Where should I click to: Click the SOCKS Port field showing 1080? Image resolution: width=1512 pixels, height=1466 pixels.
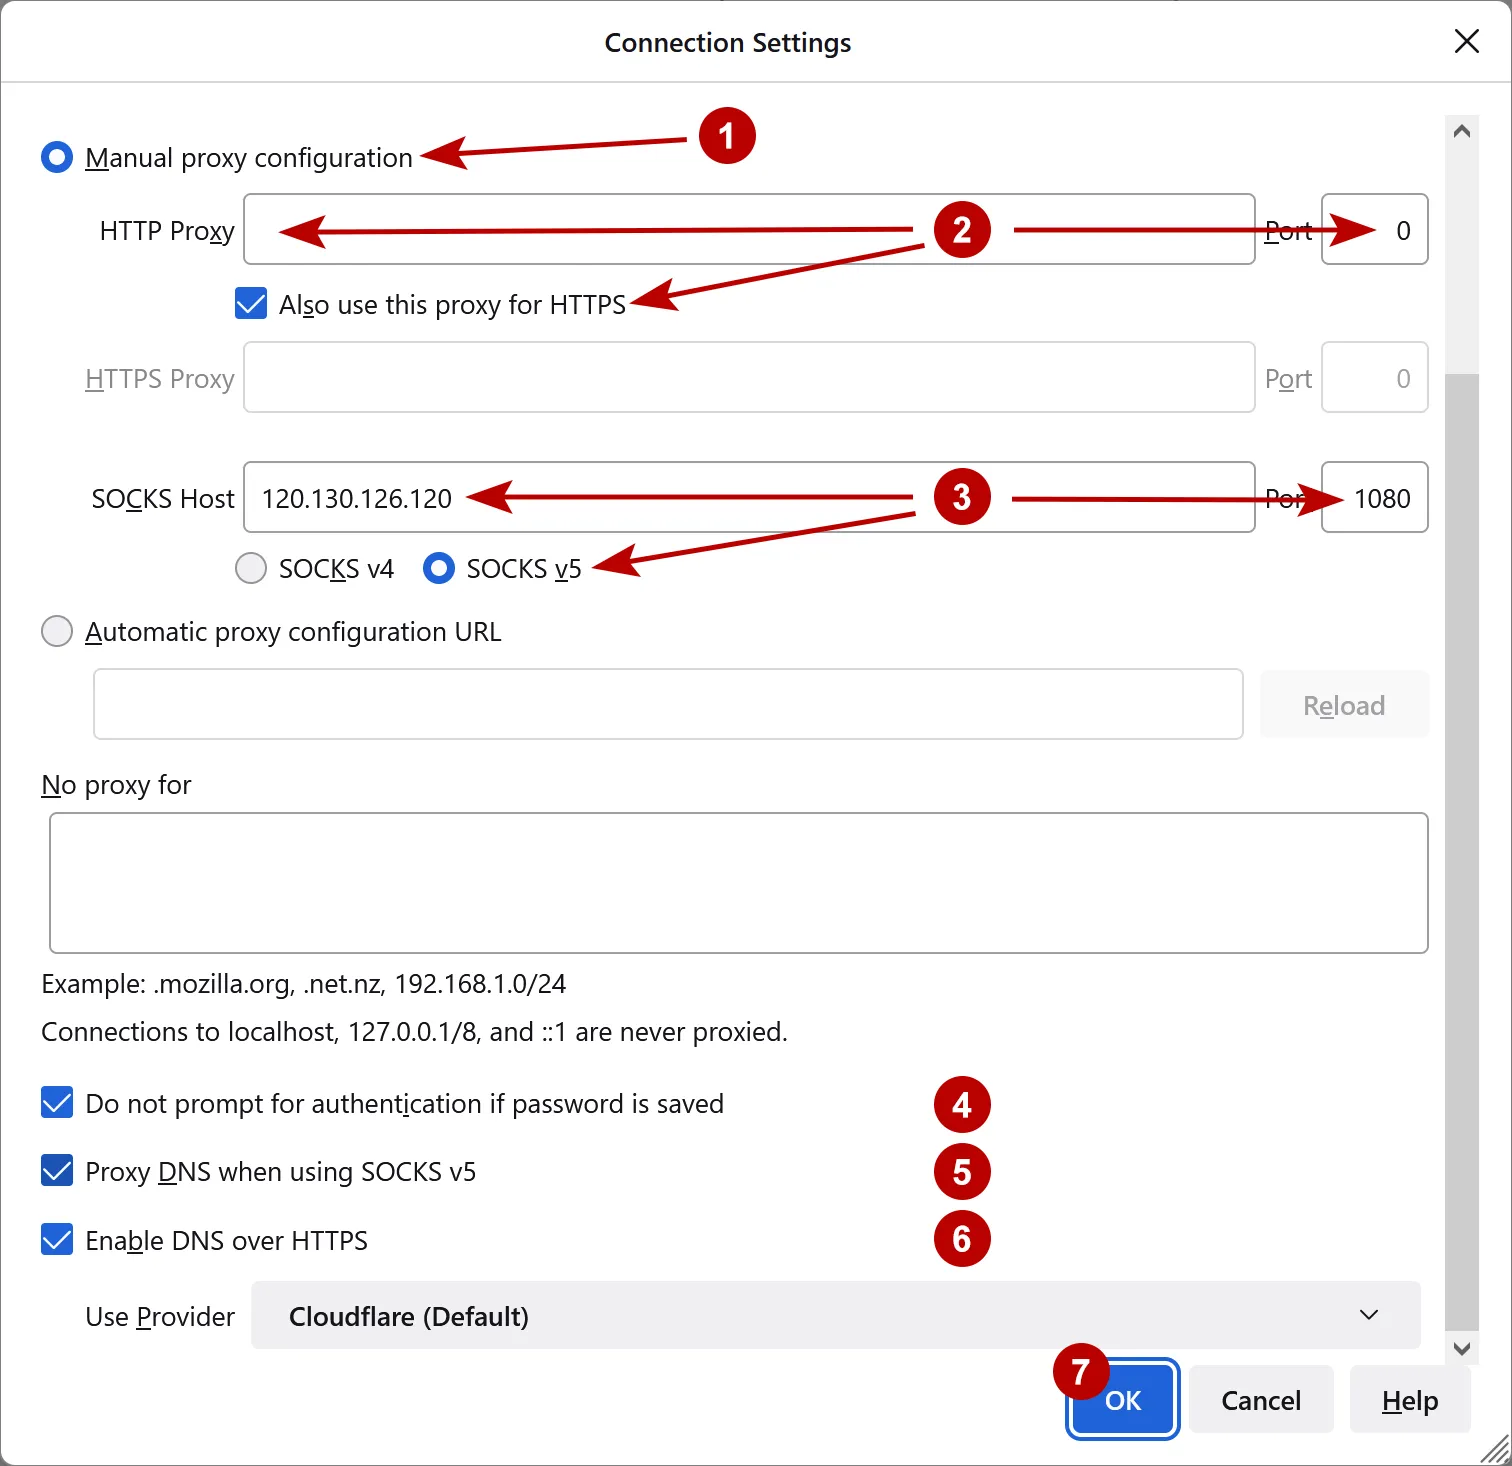pos(1374,497)
